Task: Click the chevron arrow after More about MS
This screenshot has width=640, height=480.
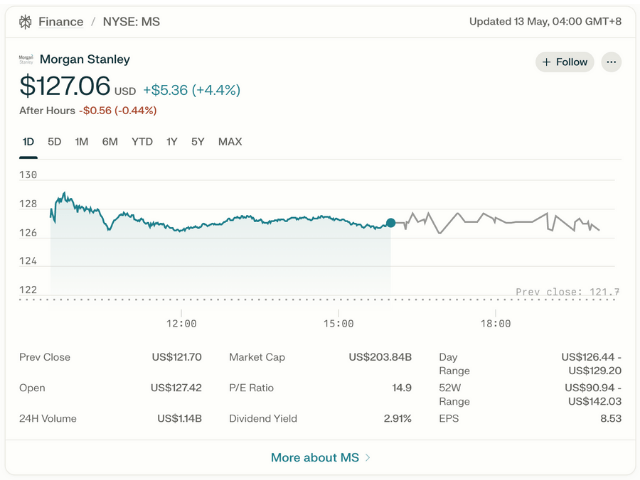Action: (x=368, y=458)
